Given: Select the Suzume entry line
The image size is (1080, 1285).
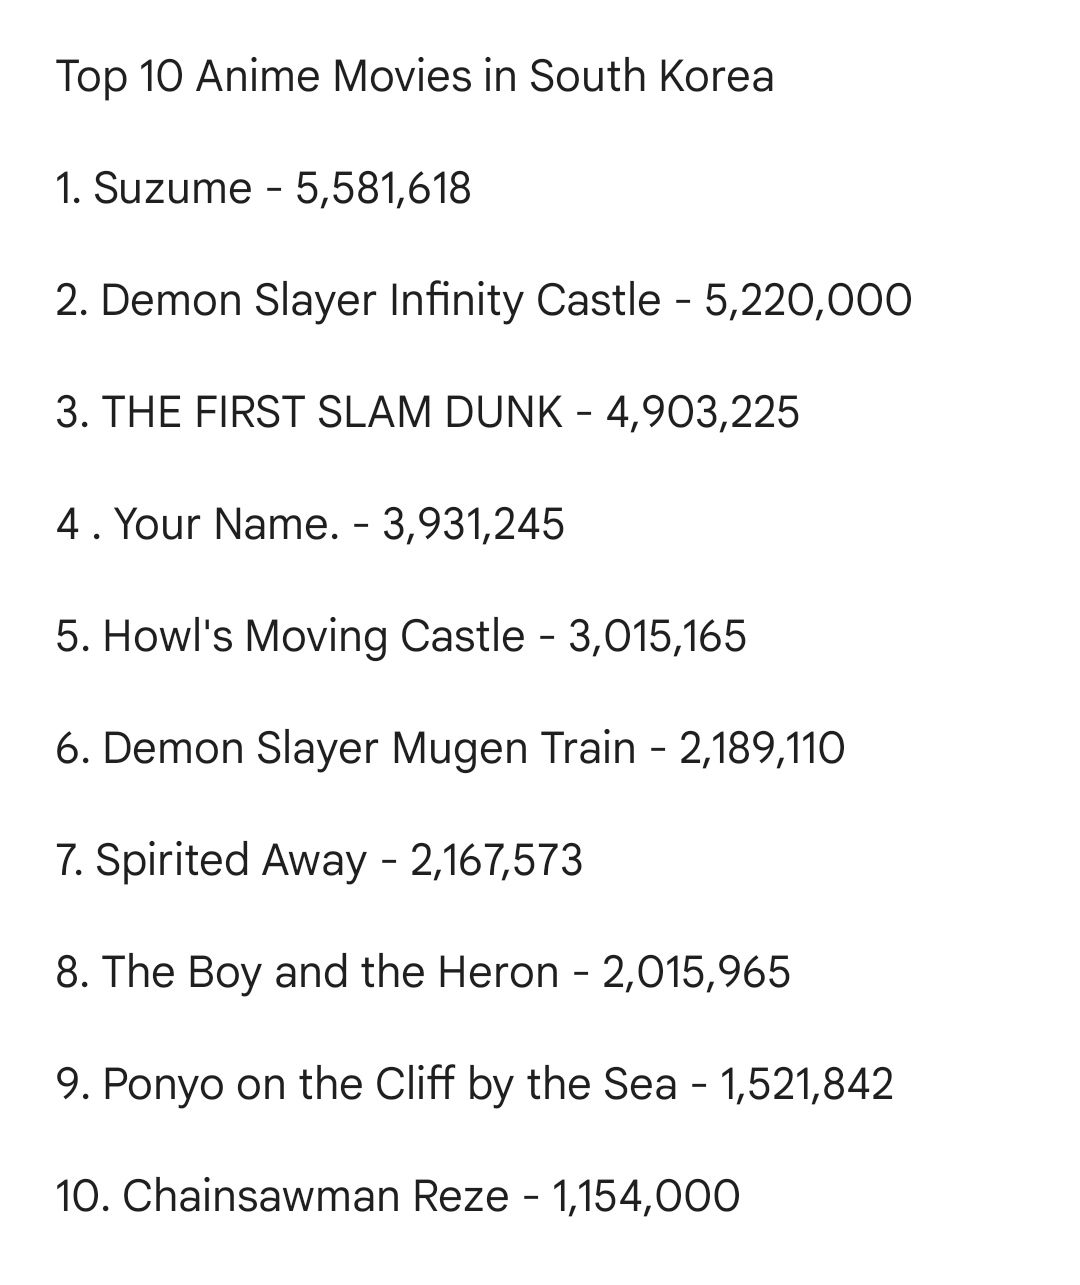Looking at the screenshot, I should pos(264,189).
